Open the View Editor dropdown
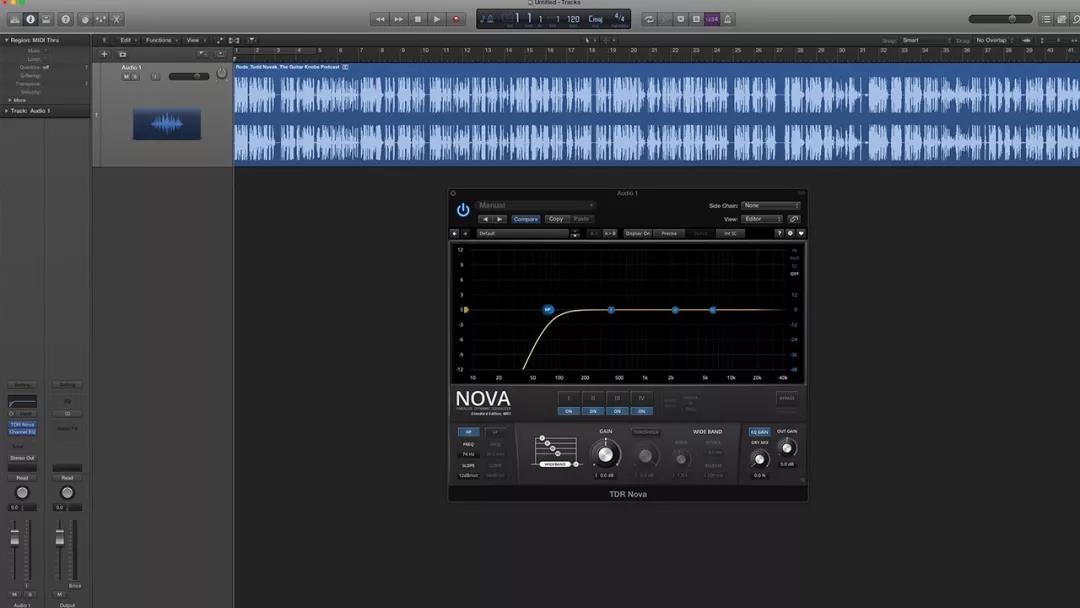 coord(762,219)
